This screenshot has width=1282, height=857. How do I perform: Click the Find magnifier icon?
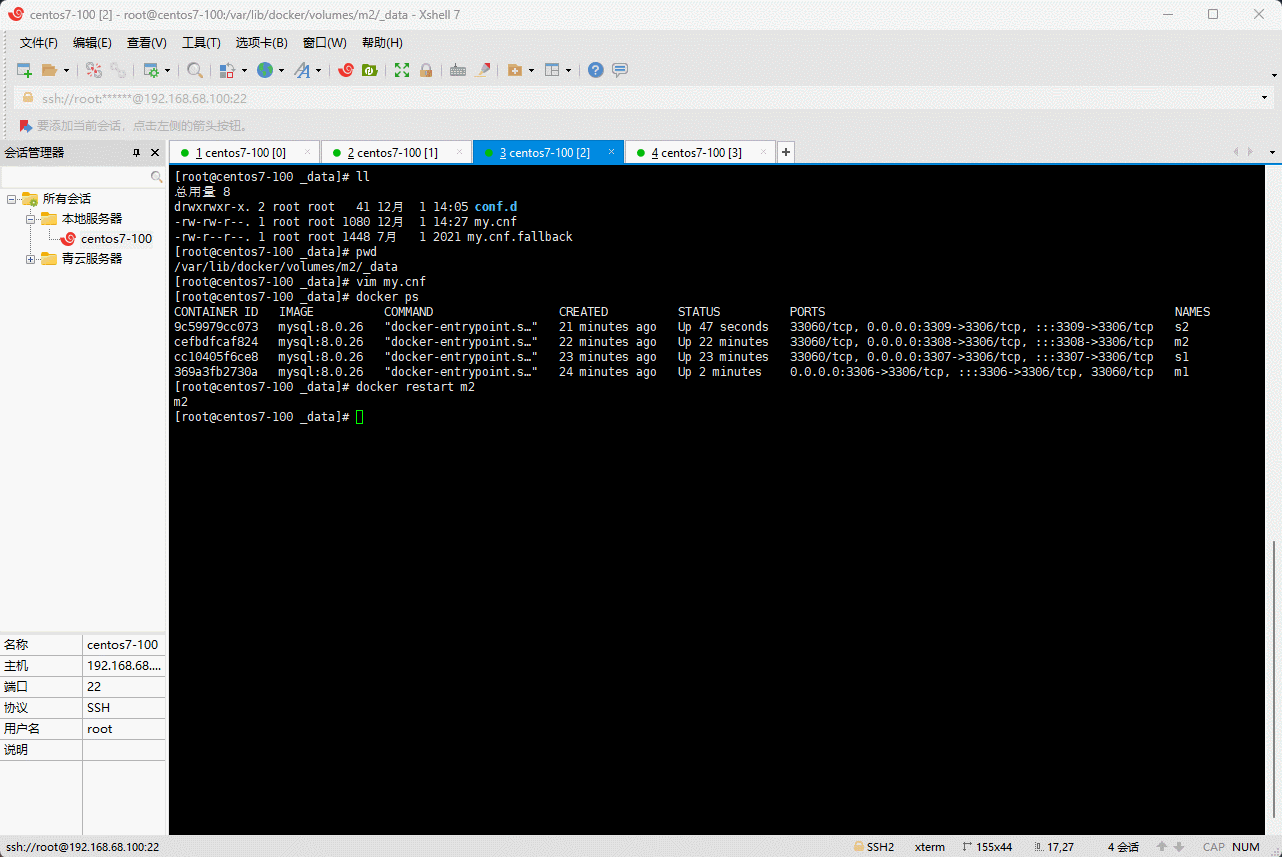pos(195,70)
